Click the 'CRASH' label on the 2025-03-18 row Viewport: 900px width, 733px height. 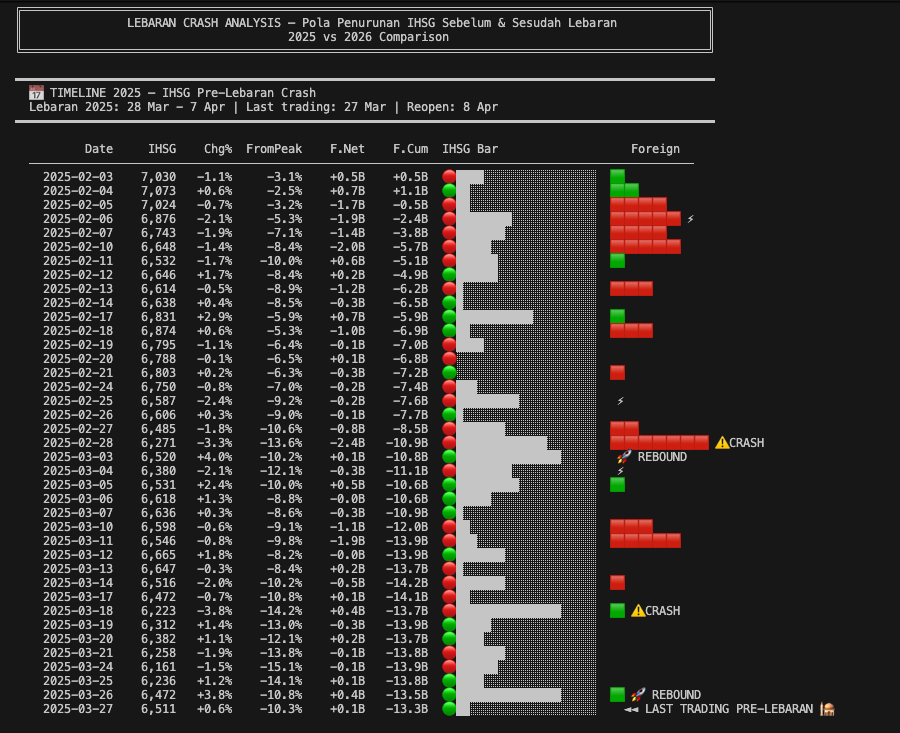point(662,611)
